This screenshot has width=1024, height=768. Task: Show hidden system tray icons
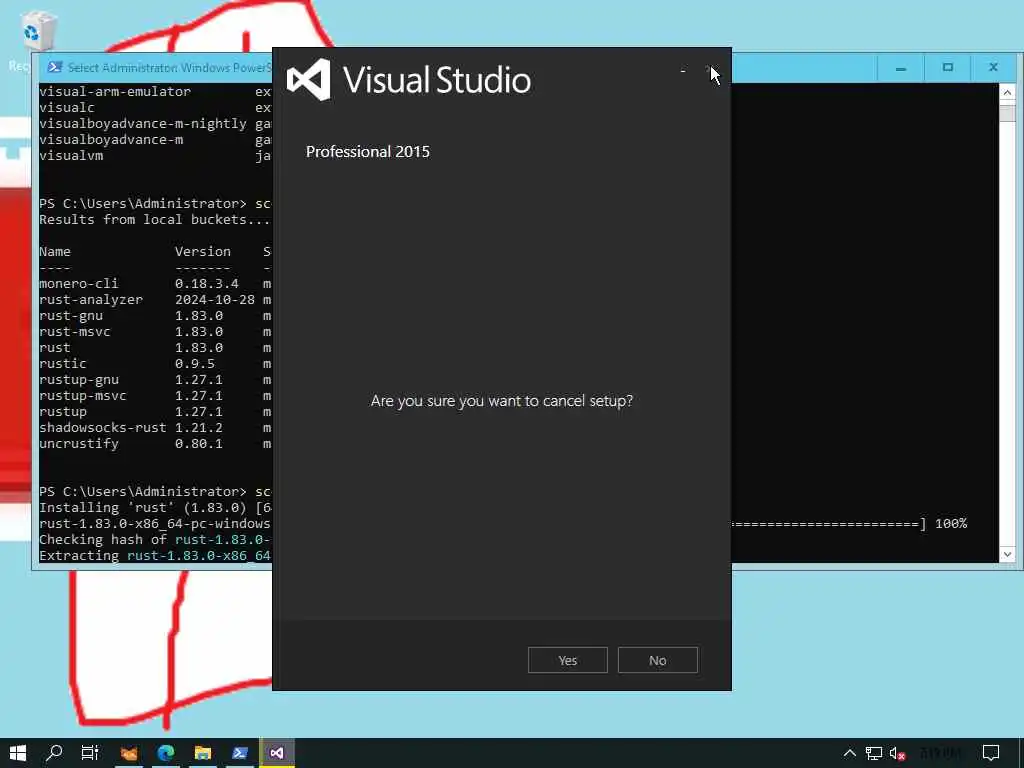tap(849, 754)
